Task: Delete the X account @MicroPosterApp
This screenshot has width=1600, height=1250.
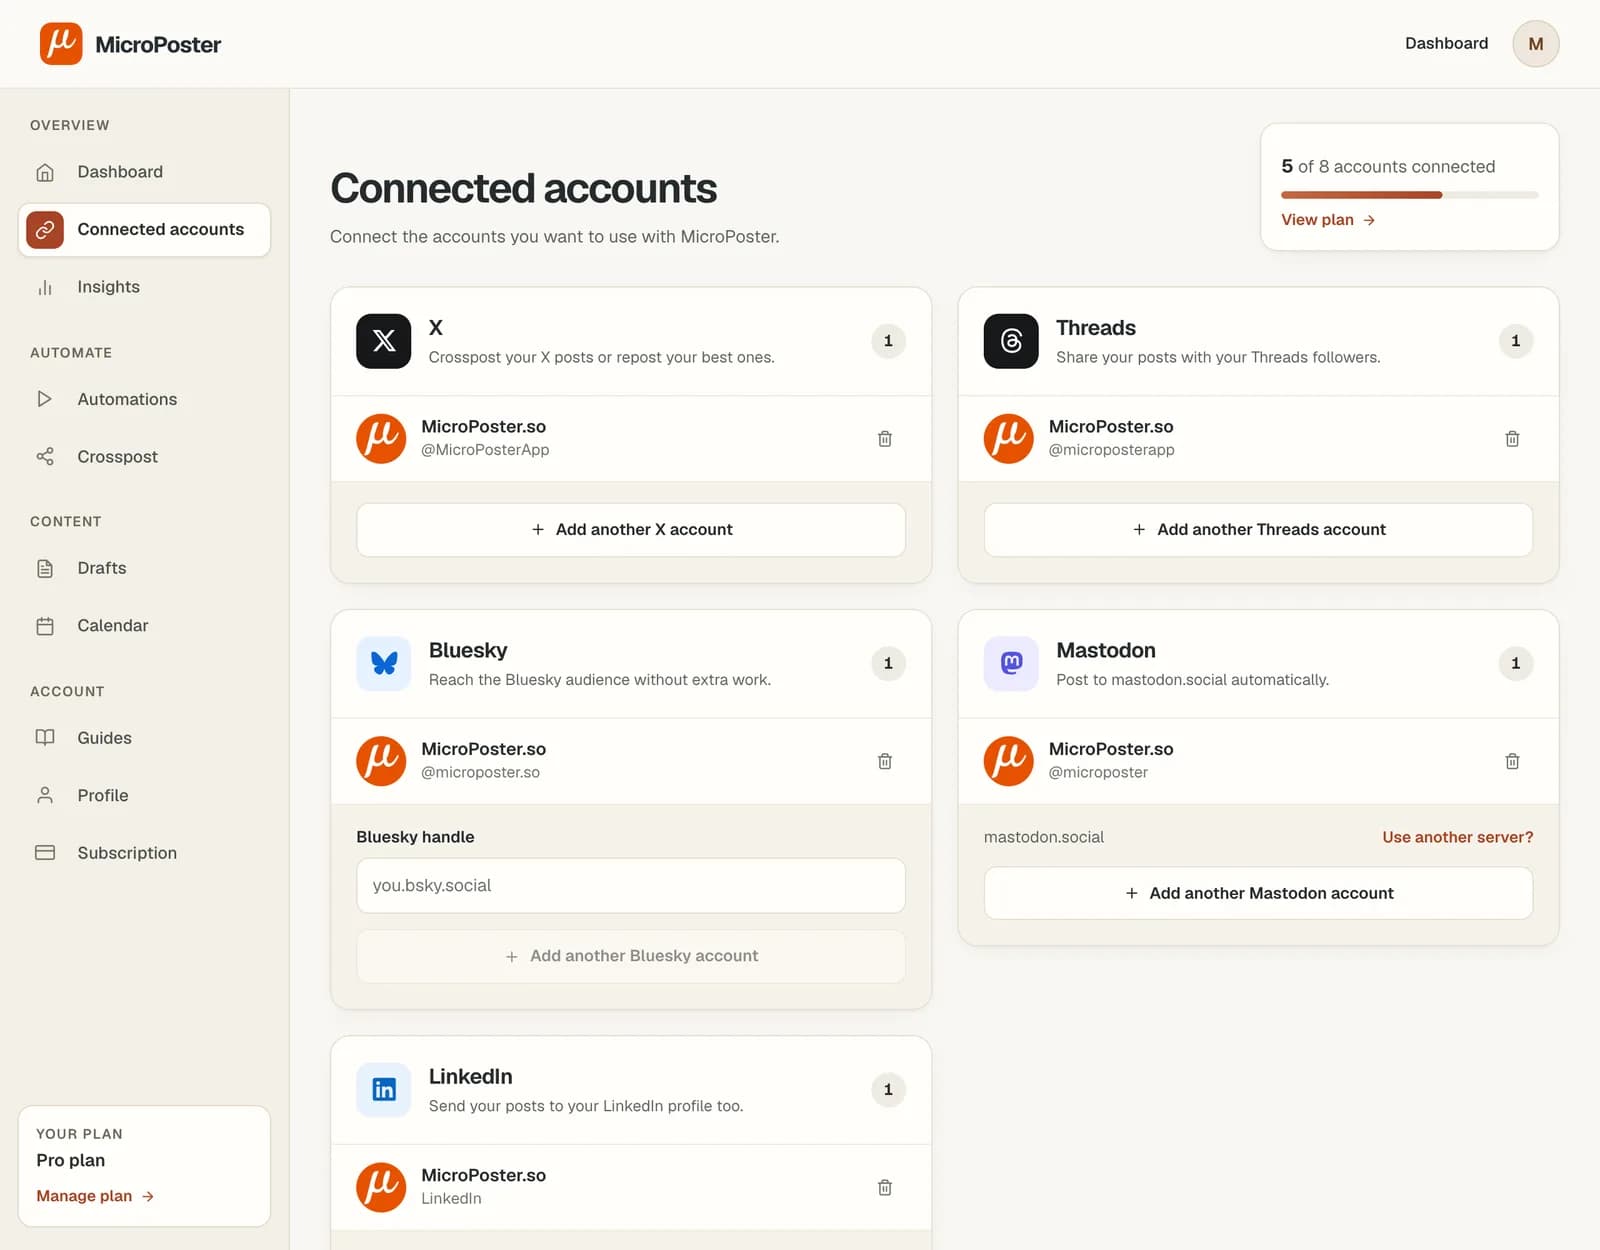Action: tap(885, 439)
